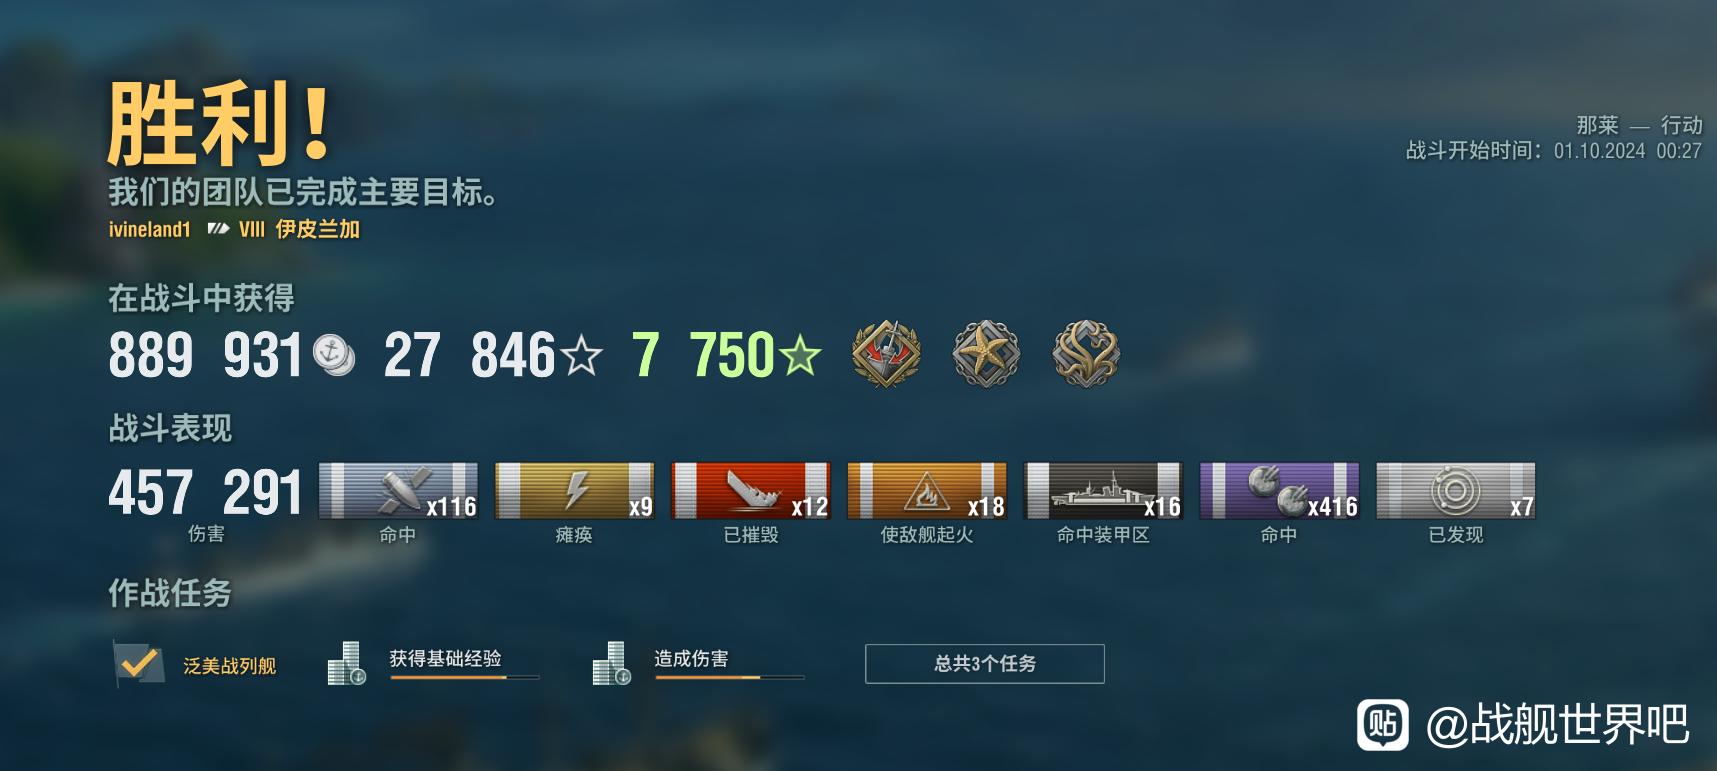The image size is (1717, 771).
Task: Click the main battery hits x116 ribbon
Action: (398, 491)
